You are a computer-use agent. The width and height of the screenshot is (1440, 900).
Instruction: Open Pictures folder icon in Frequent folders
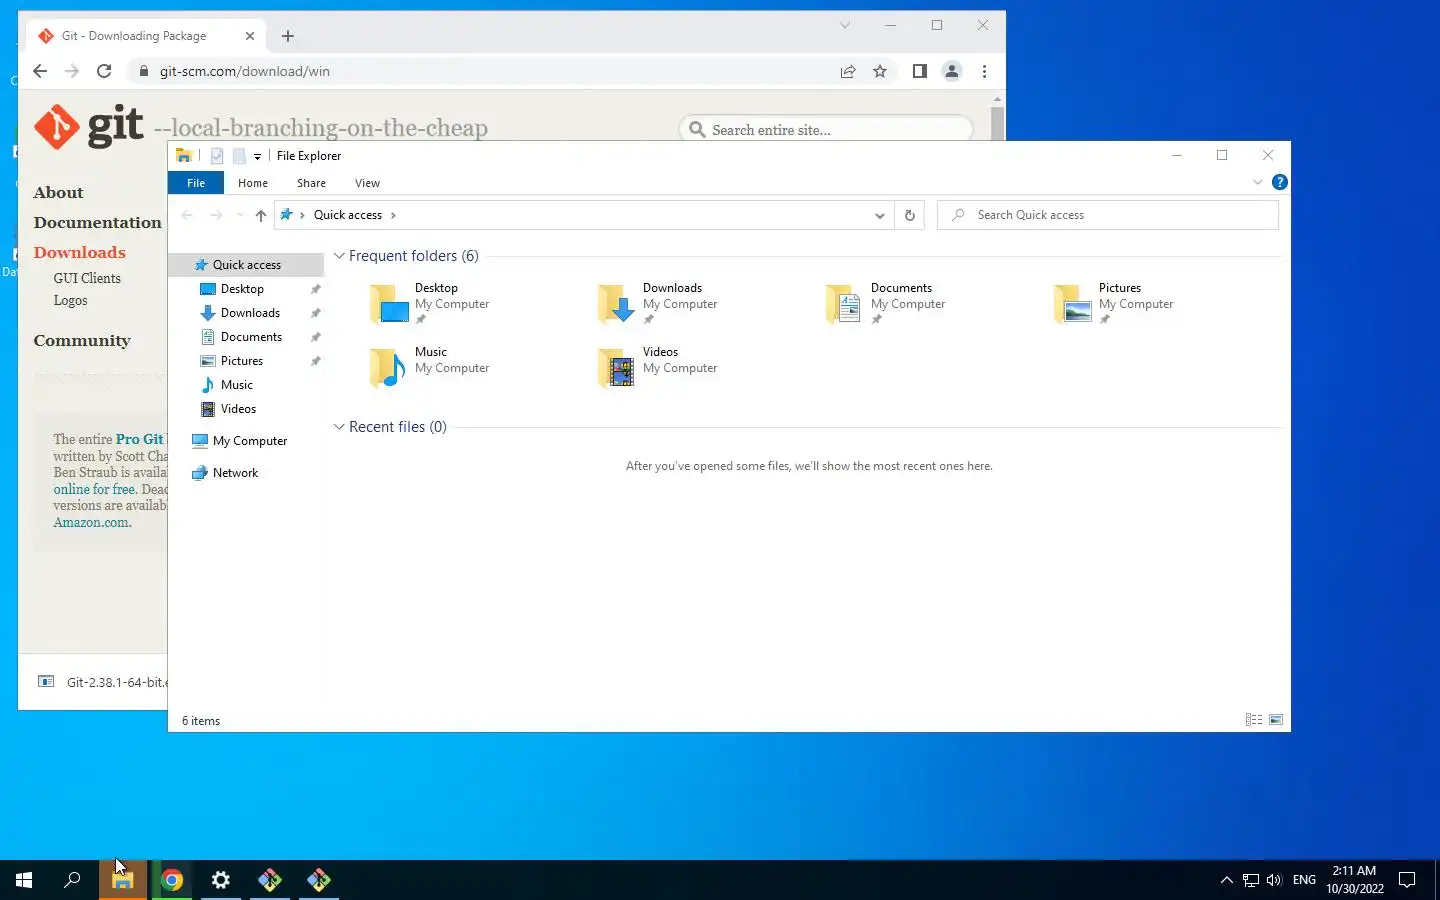(1073, 304)
